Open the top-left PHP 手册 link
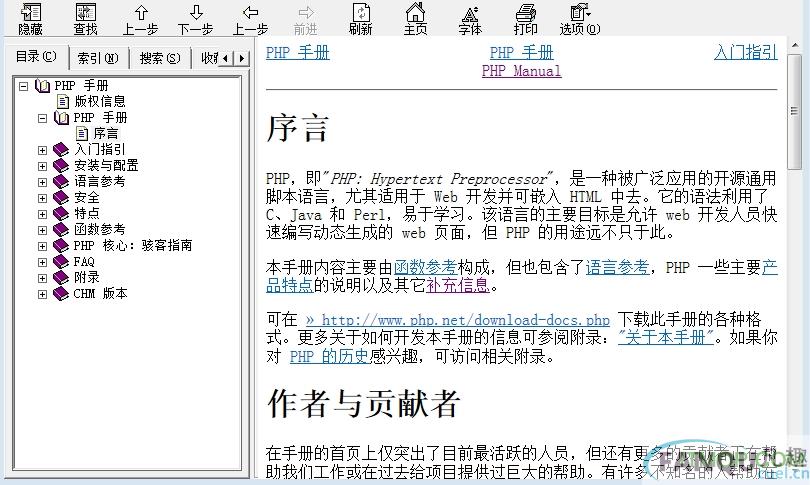 [298, 53]
